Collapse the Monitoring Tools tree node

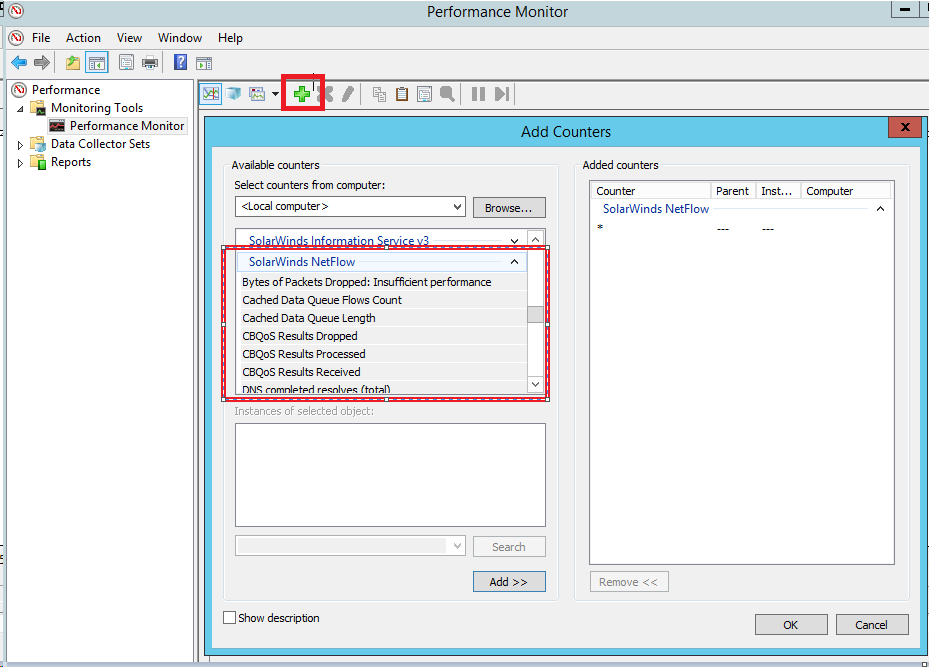point(20,108)
